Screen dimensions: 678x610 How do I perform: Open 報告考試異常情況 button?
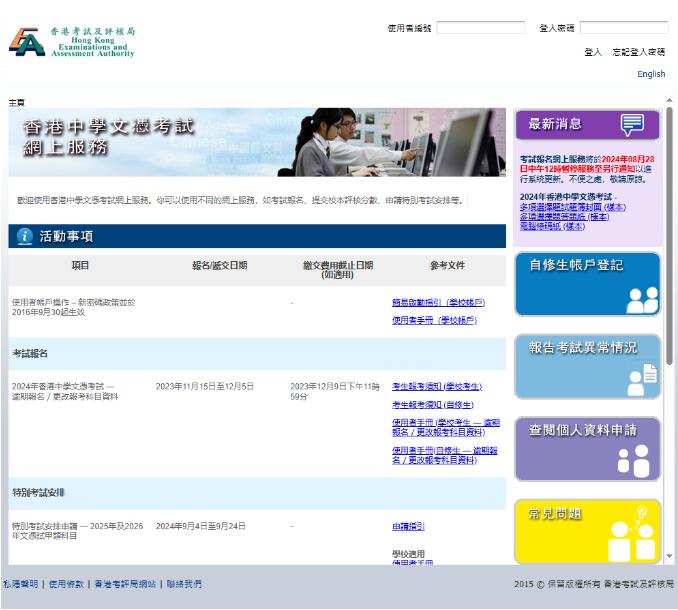587,367
